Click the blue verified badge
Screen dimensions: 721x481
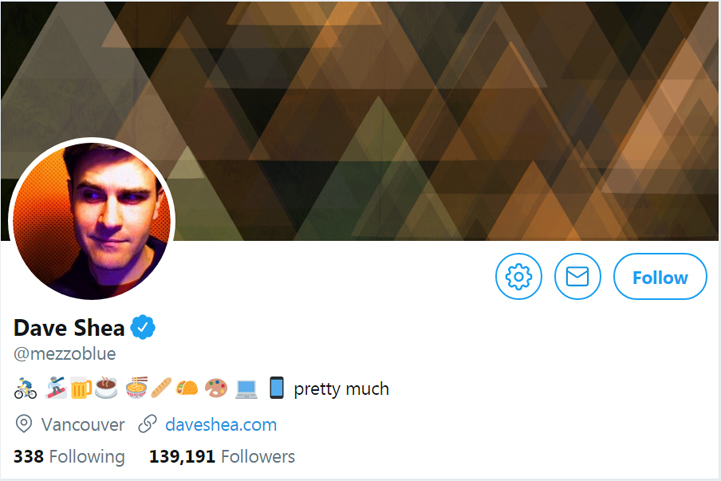[x=143, y=327]
